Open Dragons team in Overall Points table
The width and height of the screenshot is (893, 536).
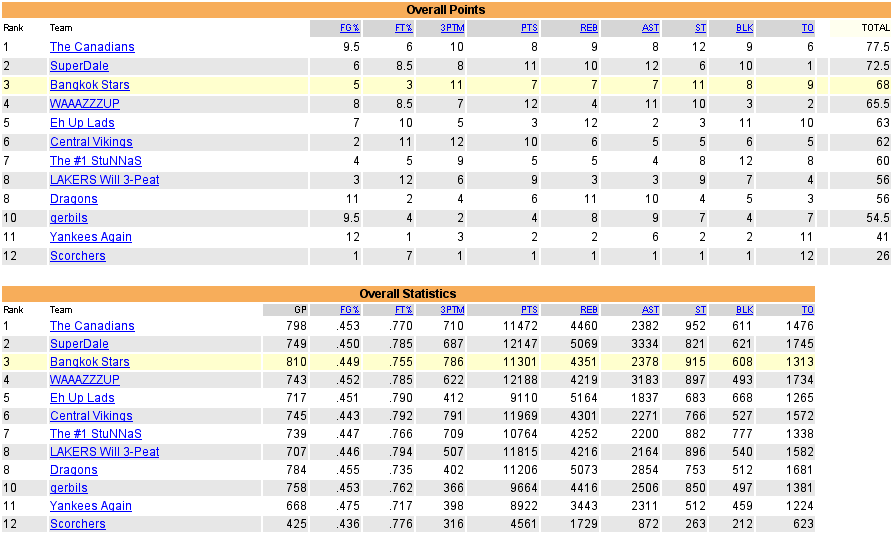[x=73, y=199]
